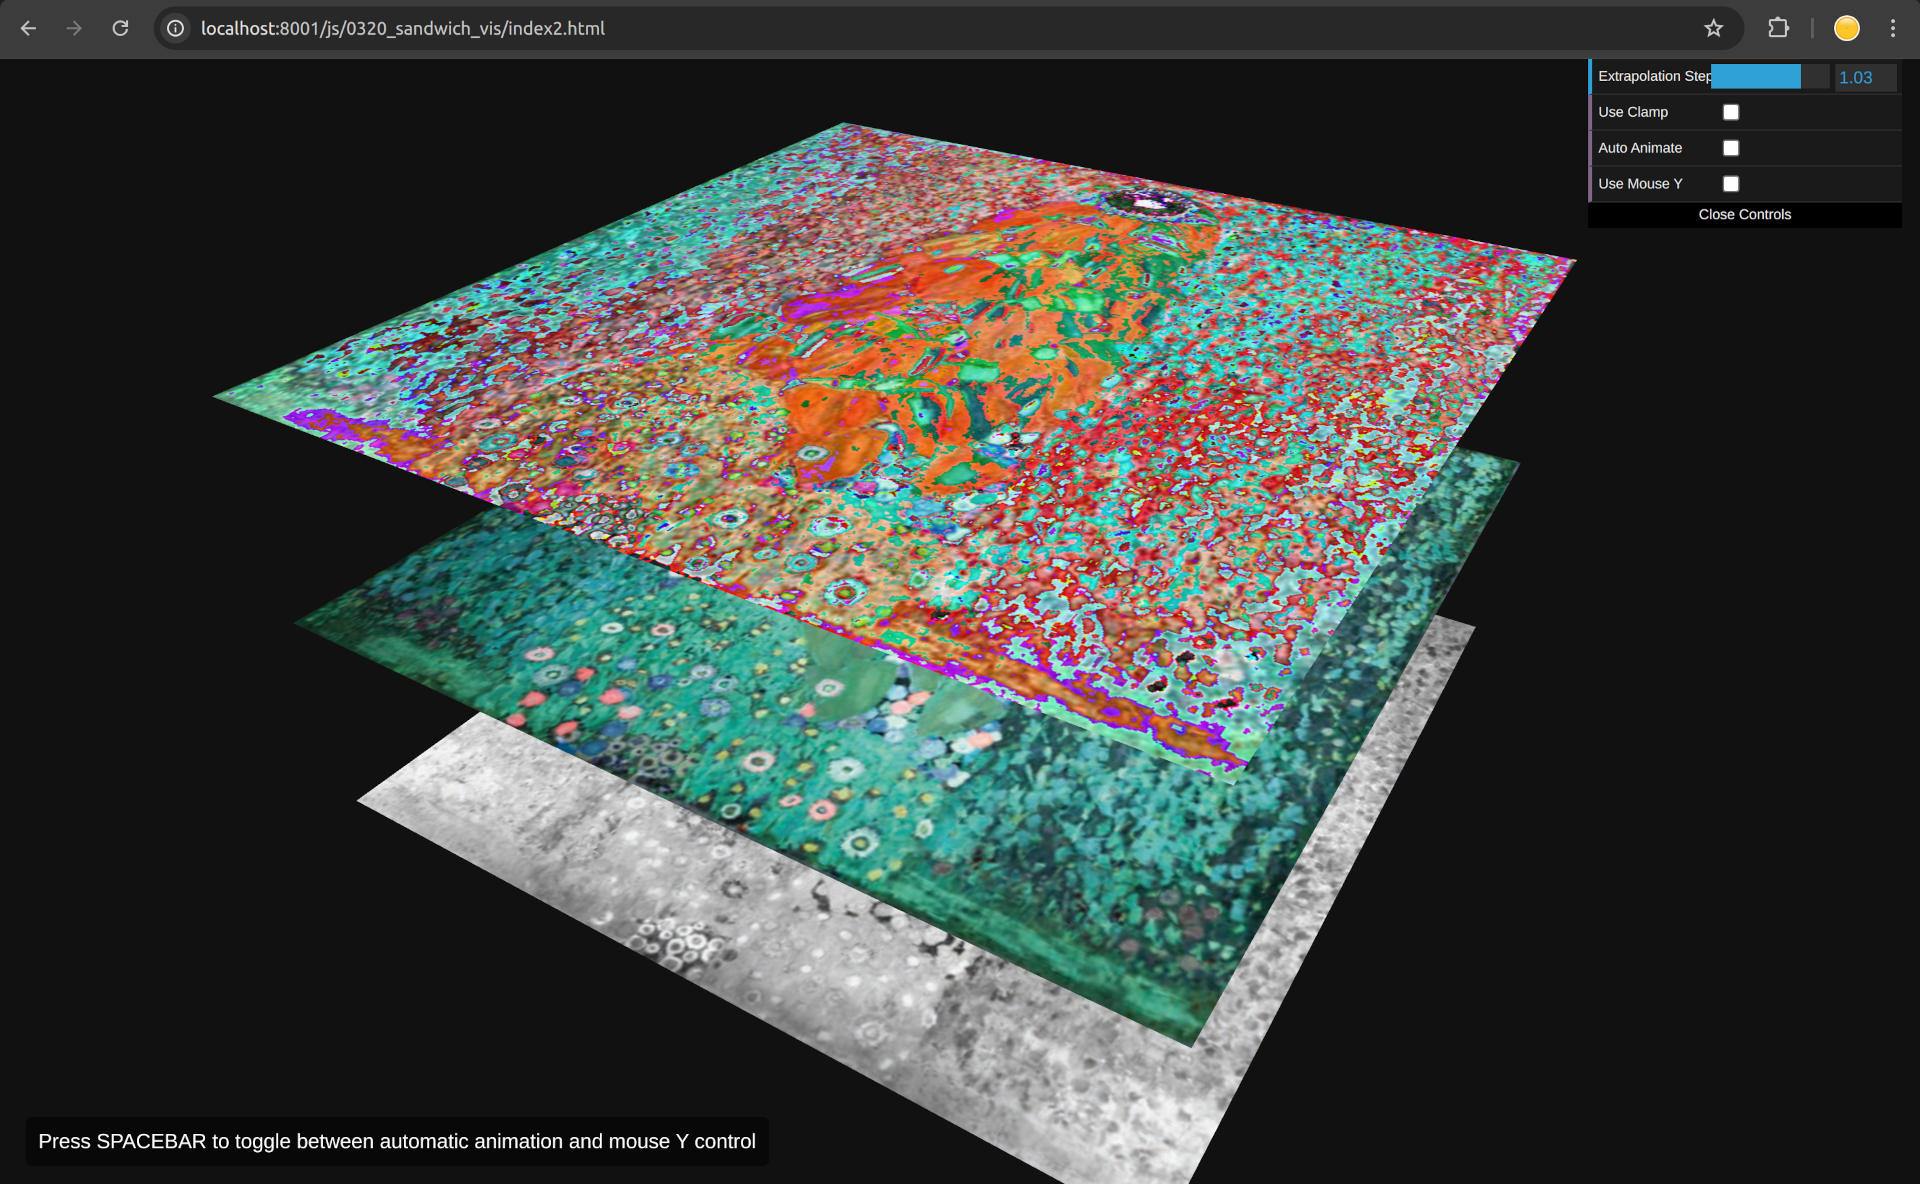Bookmark this page with star icon
The height and width of the screenshot is (1184, 1920).
1713,28
